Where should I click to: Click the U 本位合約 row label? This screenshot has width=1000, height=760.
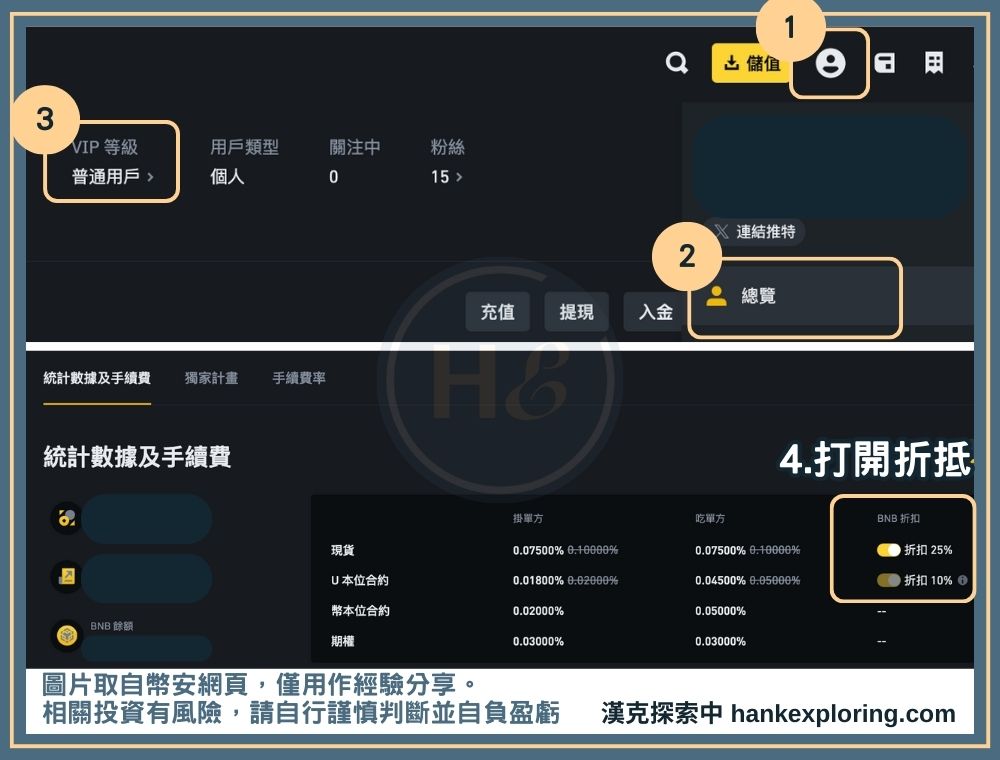[x=360, y=580]
